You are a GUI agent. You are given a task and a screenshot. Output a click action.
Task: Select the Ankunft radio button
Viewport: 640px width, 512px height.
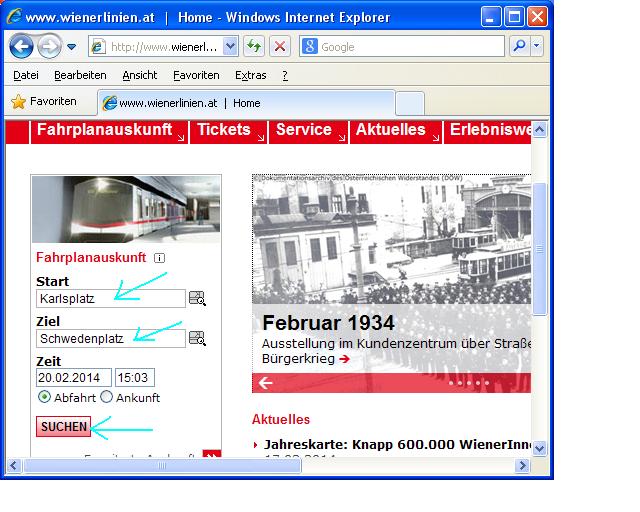click(x=106, y=397)
